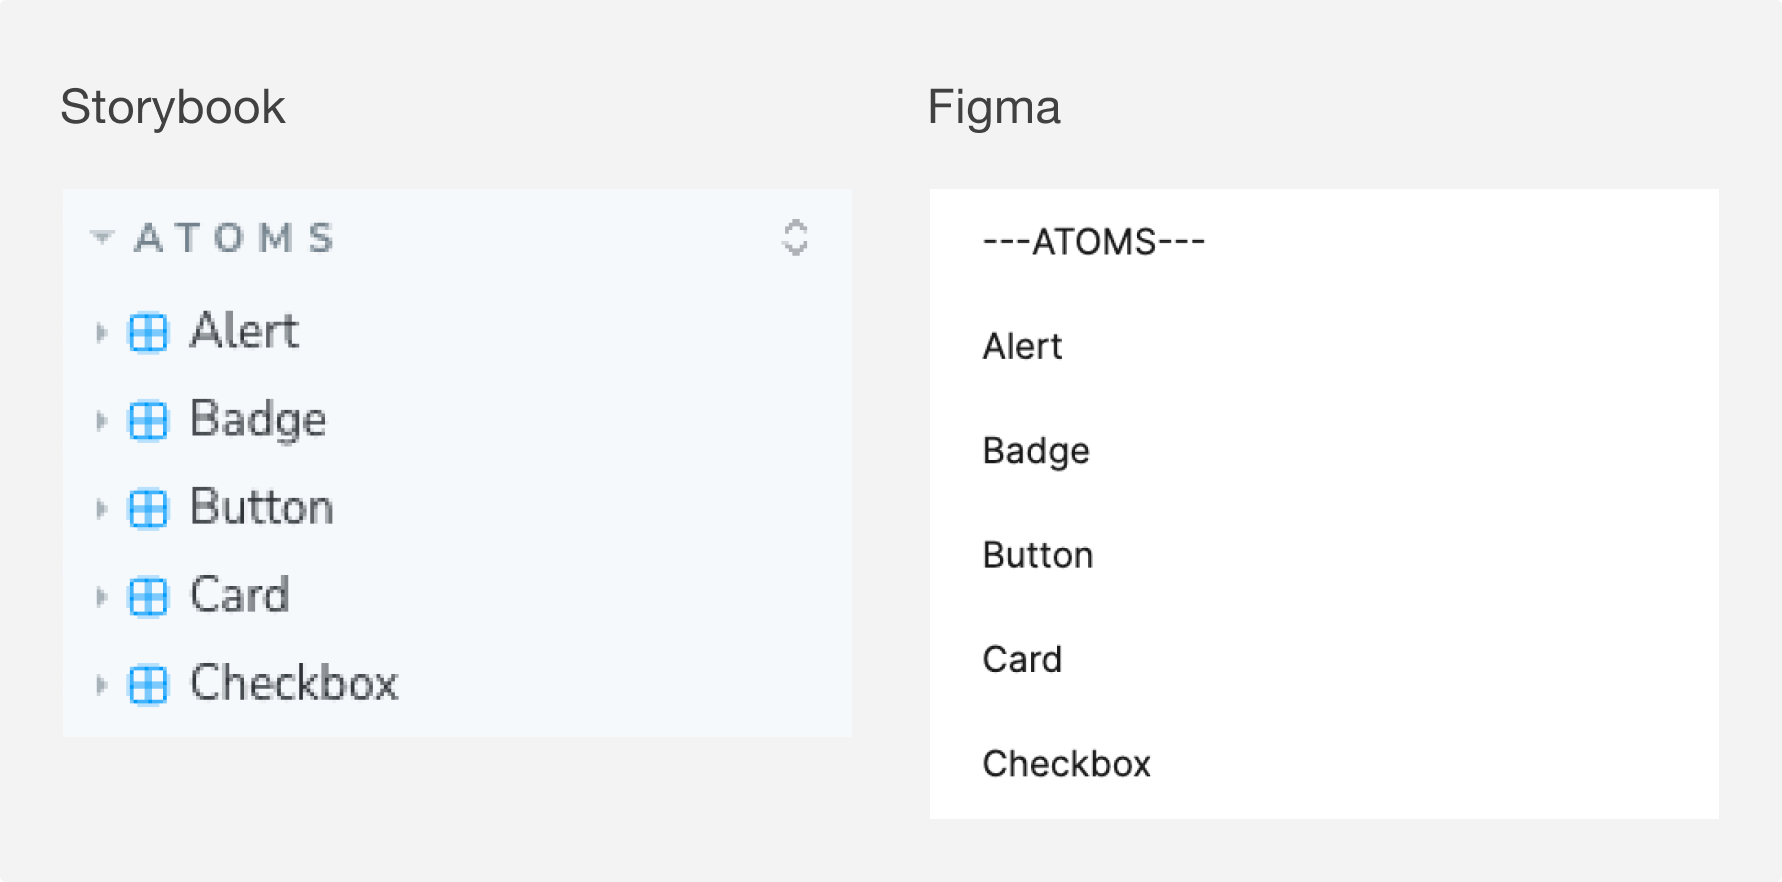
Task: Expand the Checkbox tree arrow
Action: 101,685
